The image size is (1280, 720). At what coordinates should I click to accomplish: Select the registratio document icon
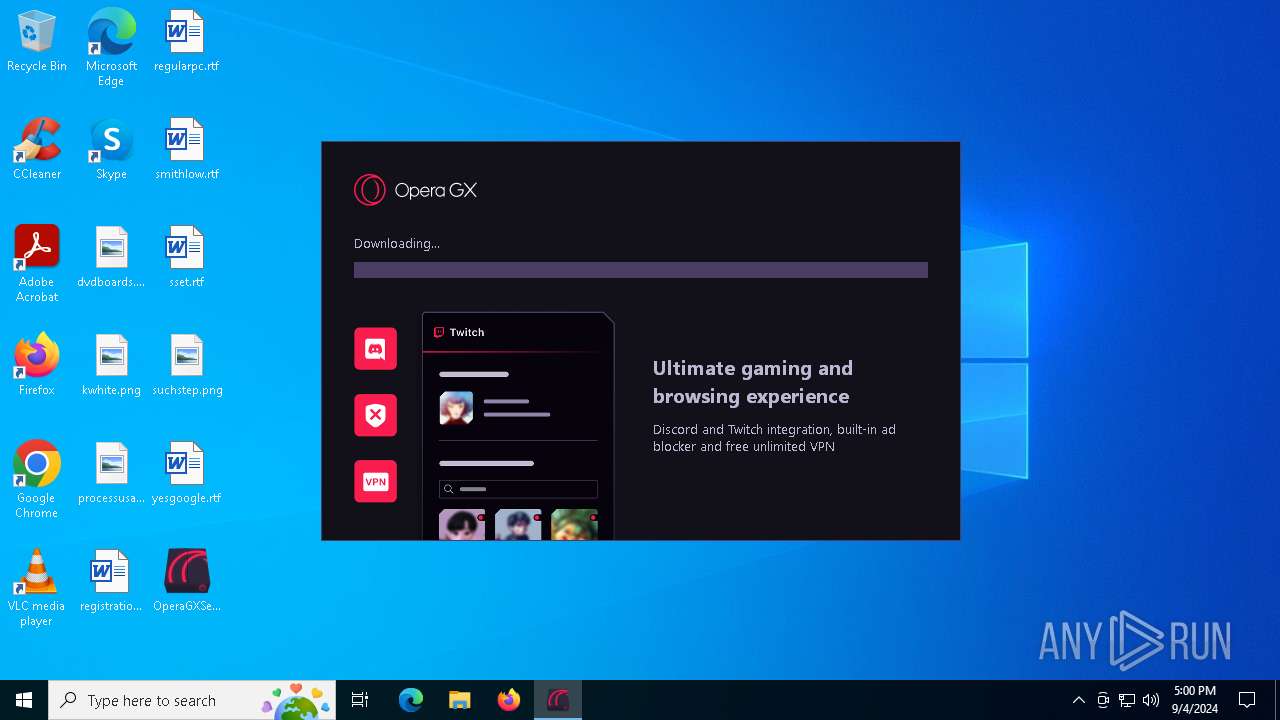pyautogui.click(x=111, y=582)
